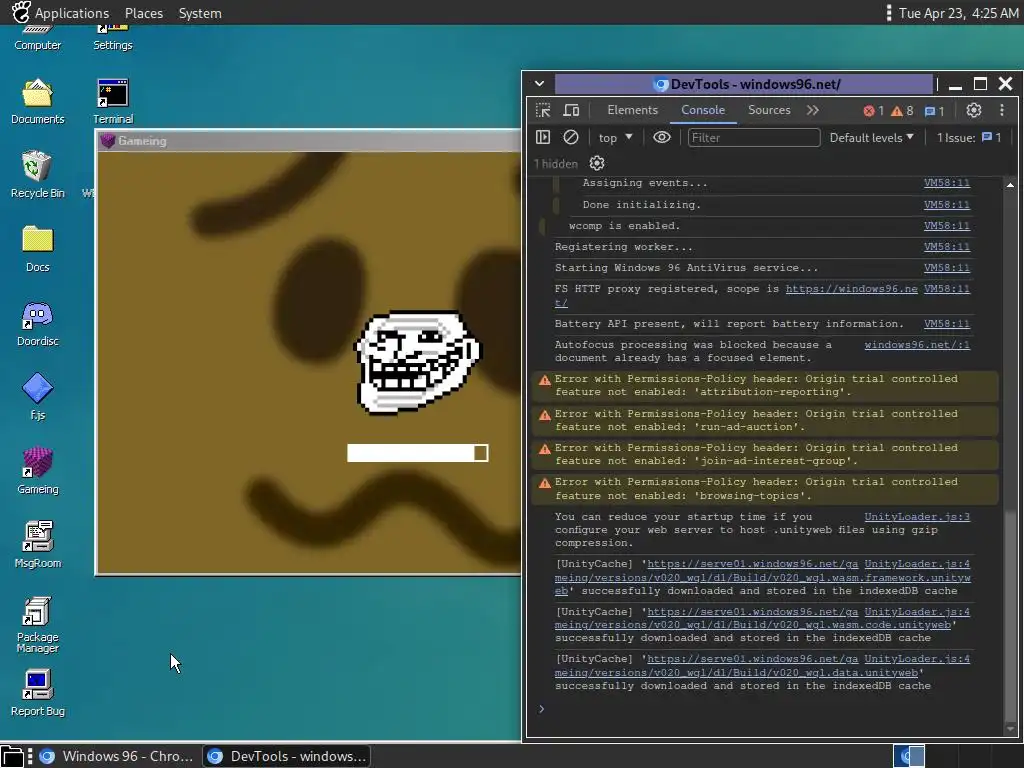Click the Gameing window title bar

click(309, 141)
